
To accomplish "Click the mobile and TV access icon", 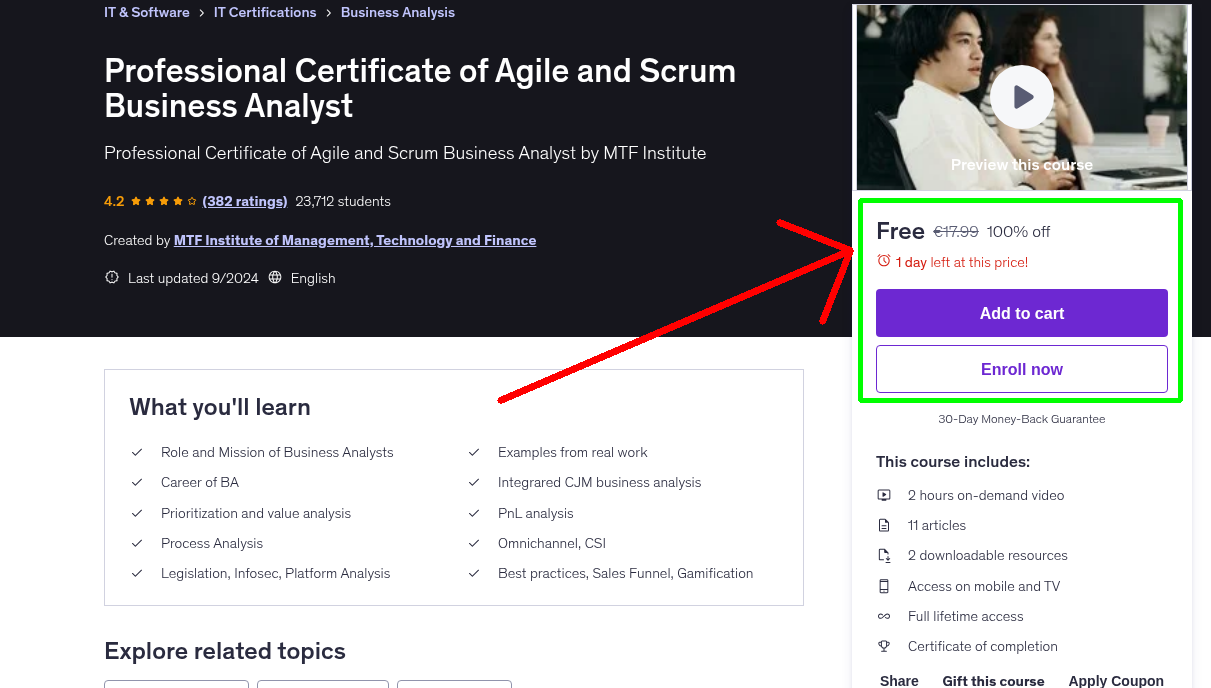I will click(x=884, y=586).
